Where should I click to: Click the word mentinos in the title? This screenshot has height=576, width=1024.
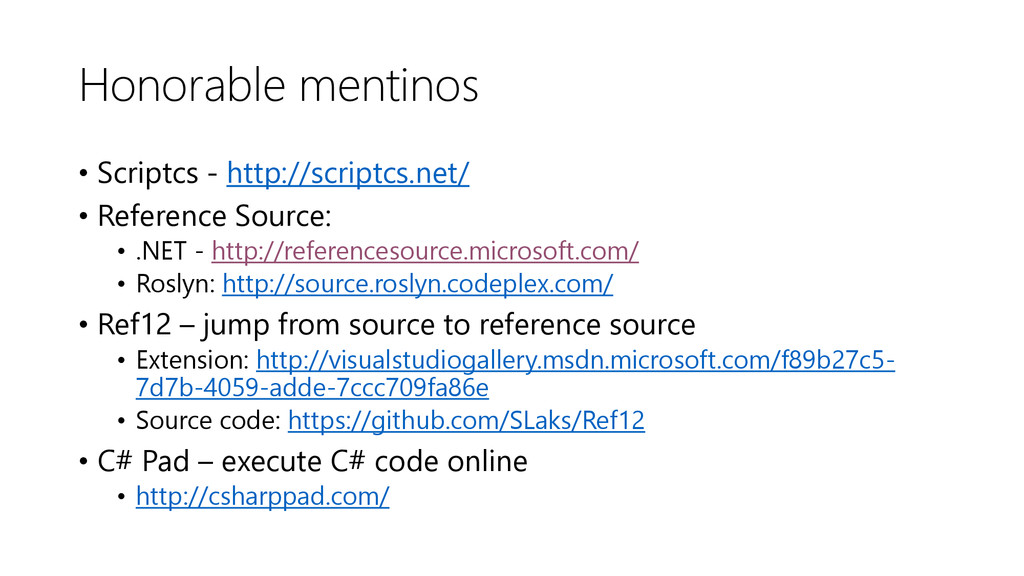389,86
